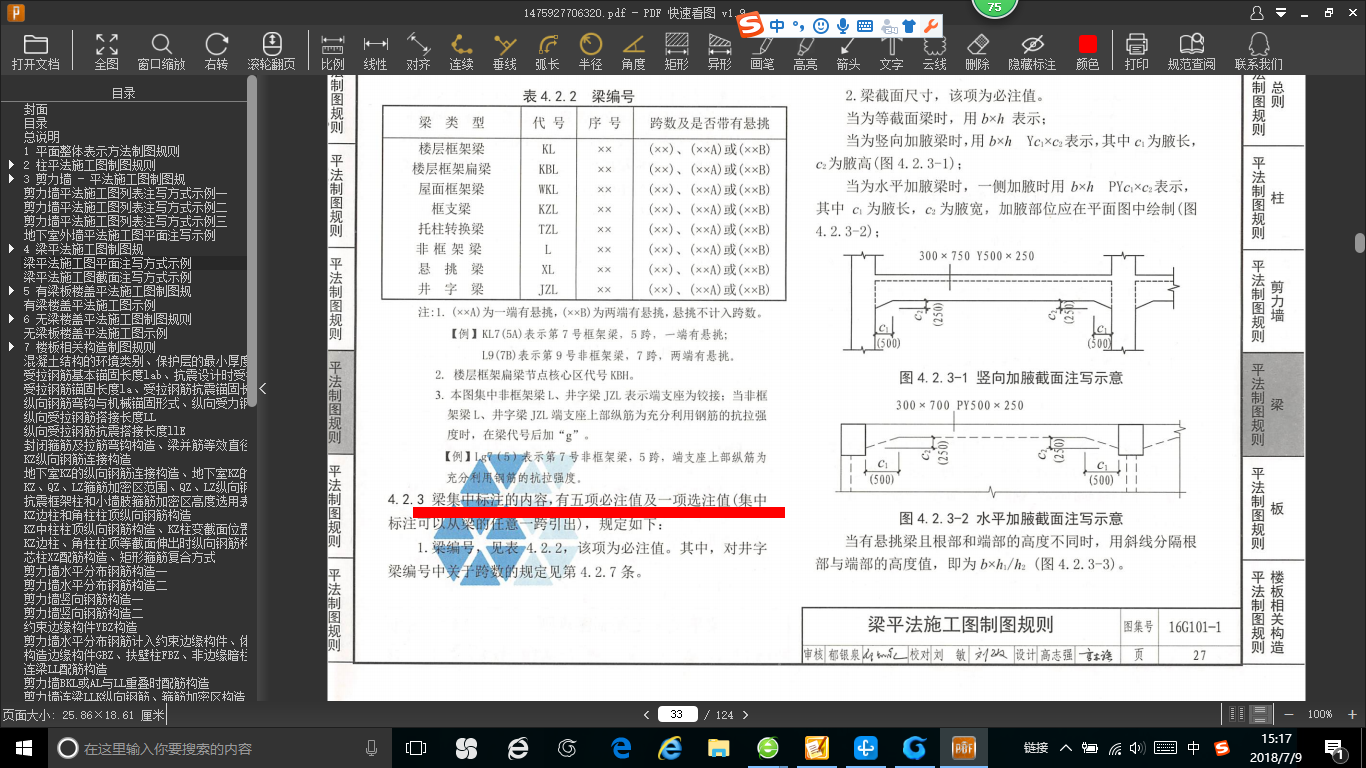
Task: Open 联系我们 contact us
Action: click(x=1258, y=51)
